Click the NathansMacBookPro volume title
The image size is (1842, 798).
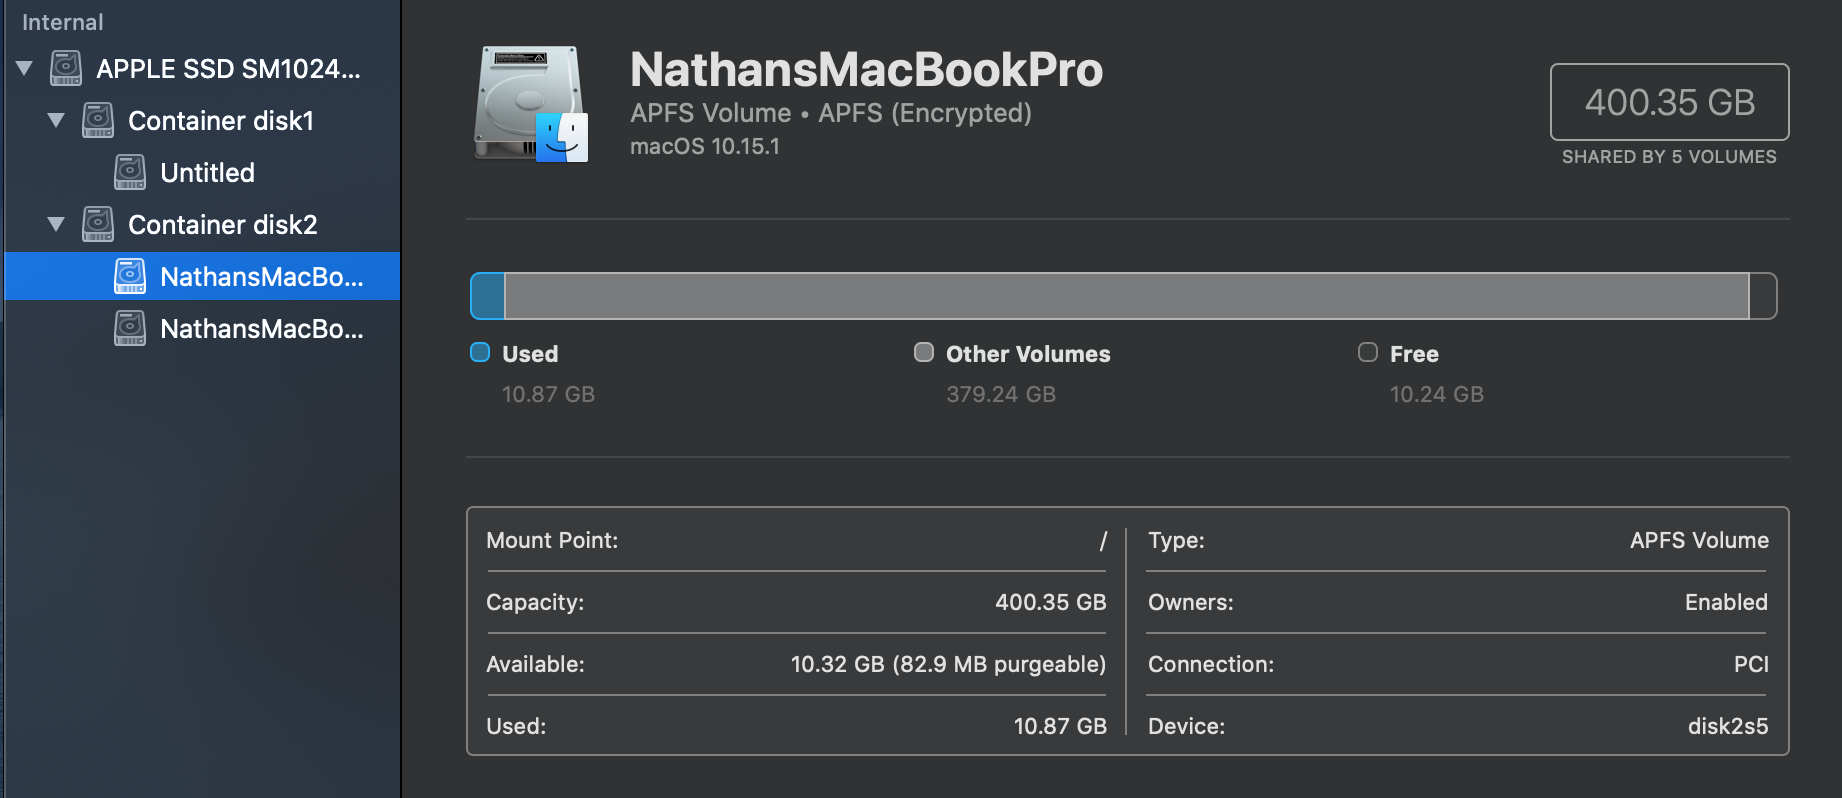(x=866, y=70)
